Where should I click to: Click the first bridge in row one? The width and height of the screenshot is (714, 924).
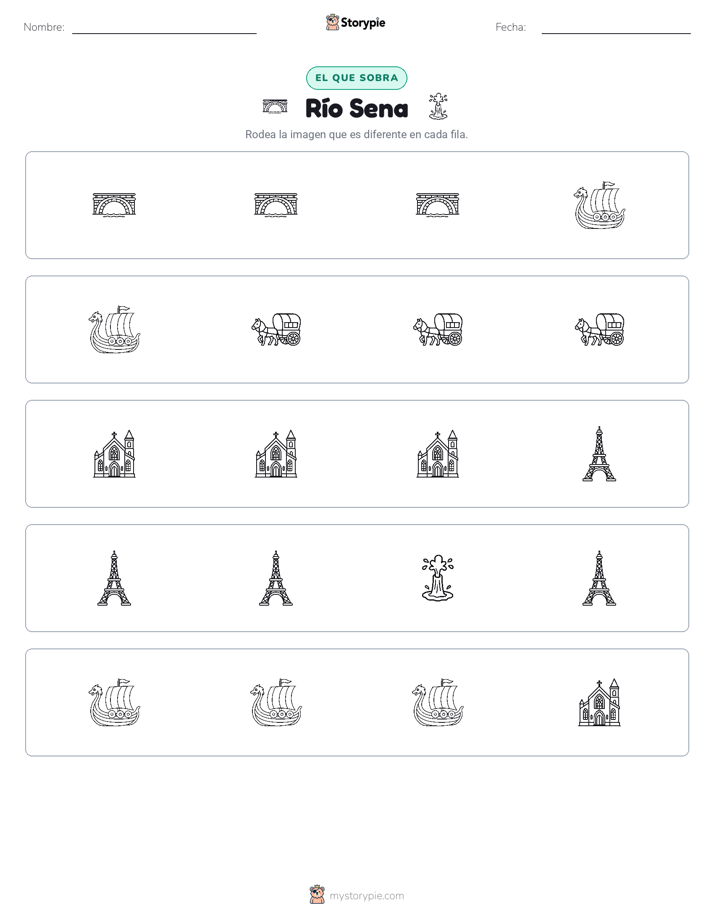click(x=114, y=205)
